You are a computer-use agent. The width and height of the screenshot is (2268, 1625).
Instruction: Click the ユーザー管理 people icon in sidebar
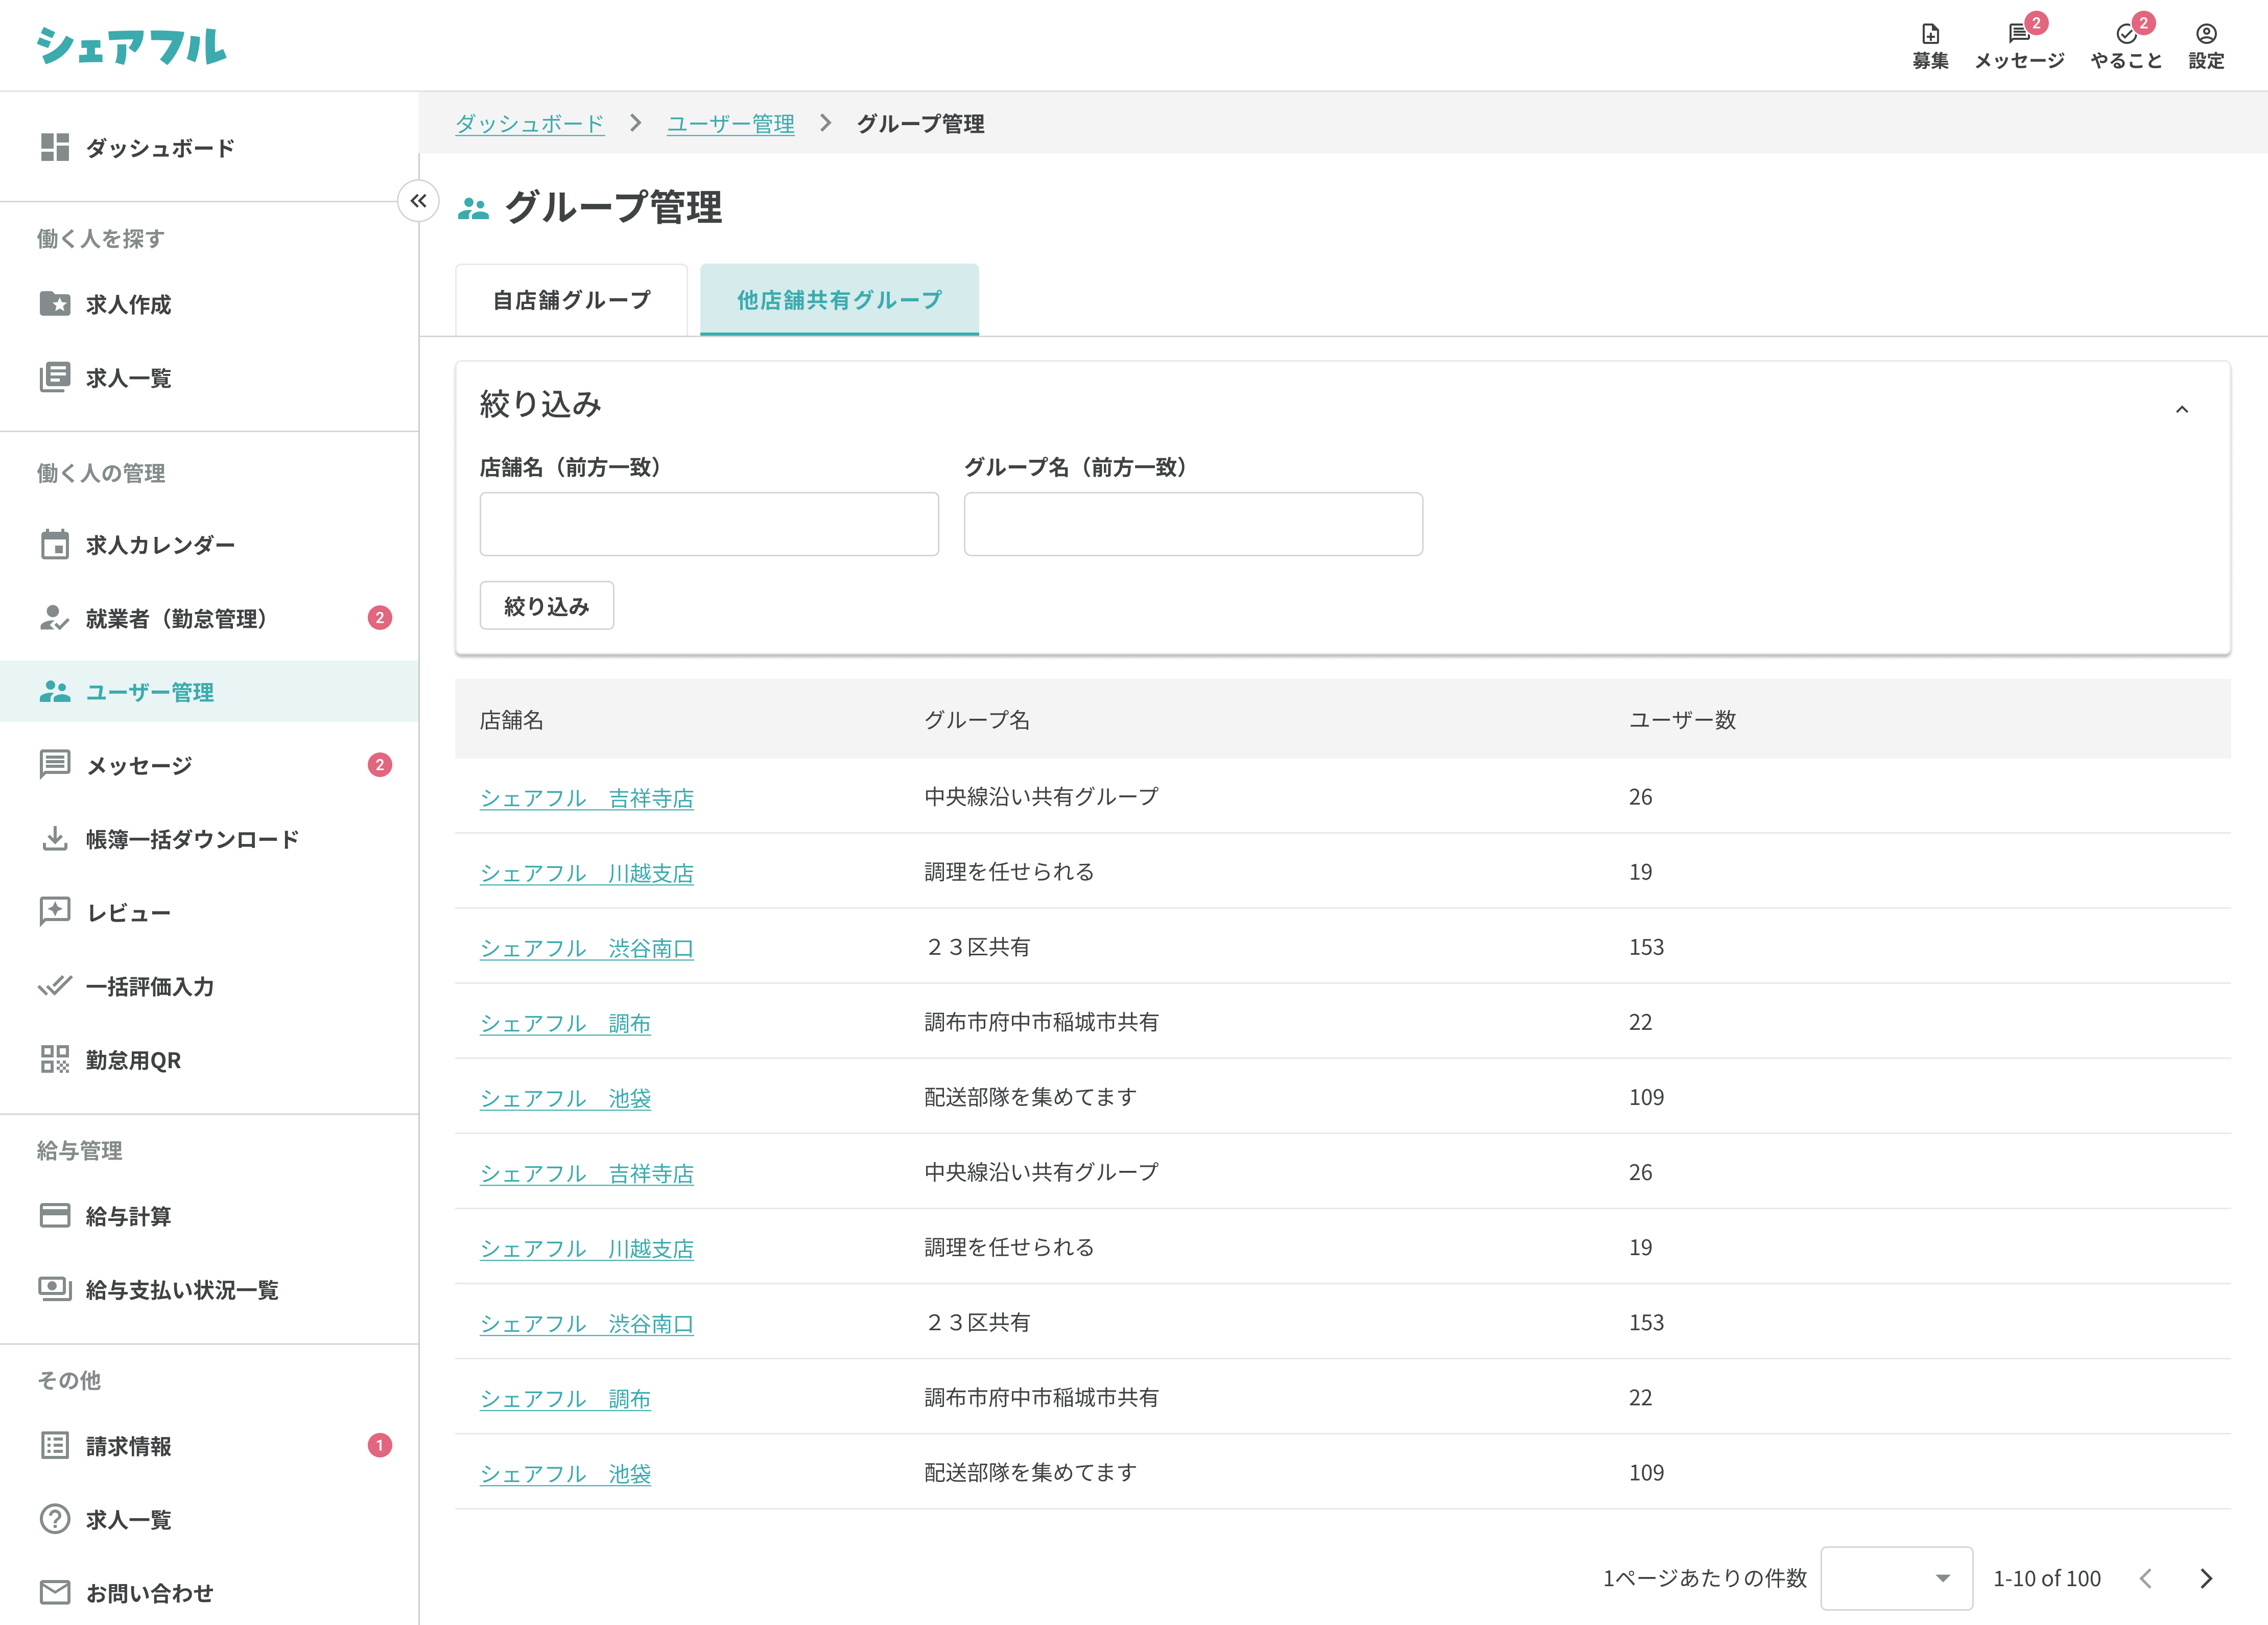pos(55,691)
